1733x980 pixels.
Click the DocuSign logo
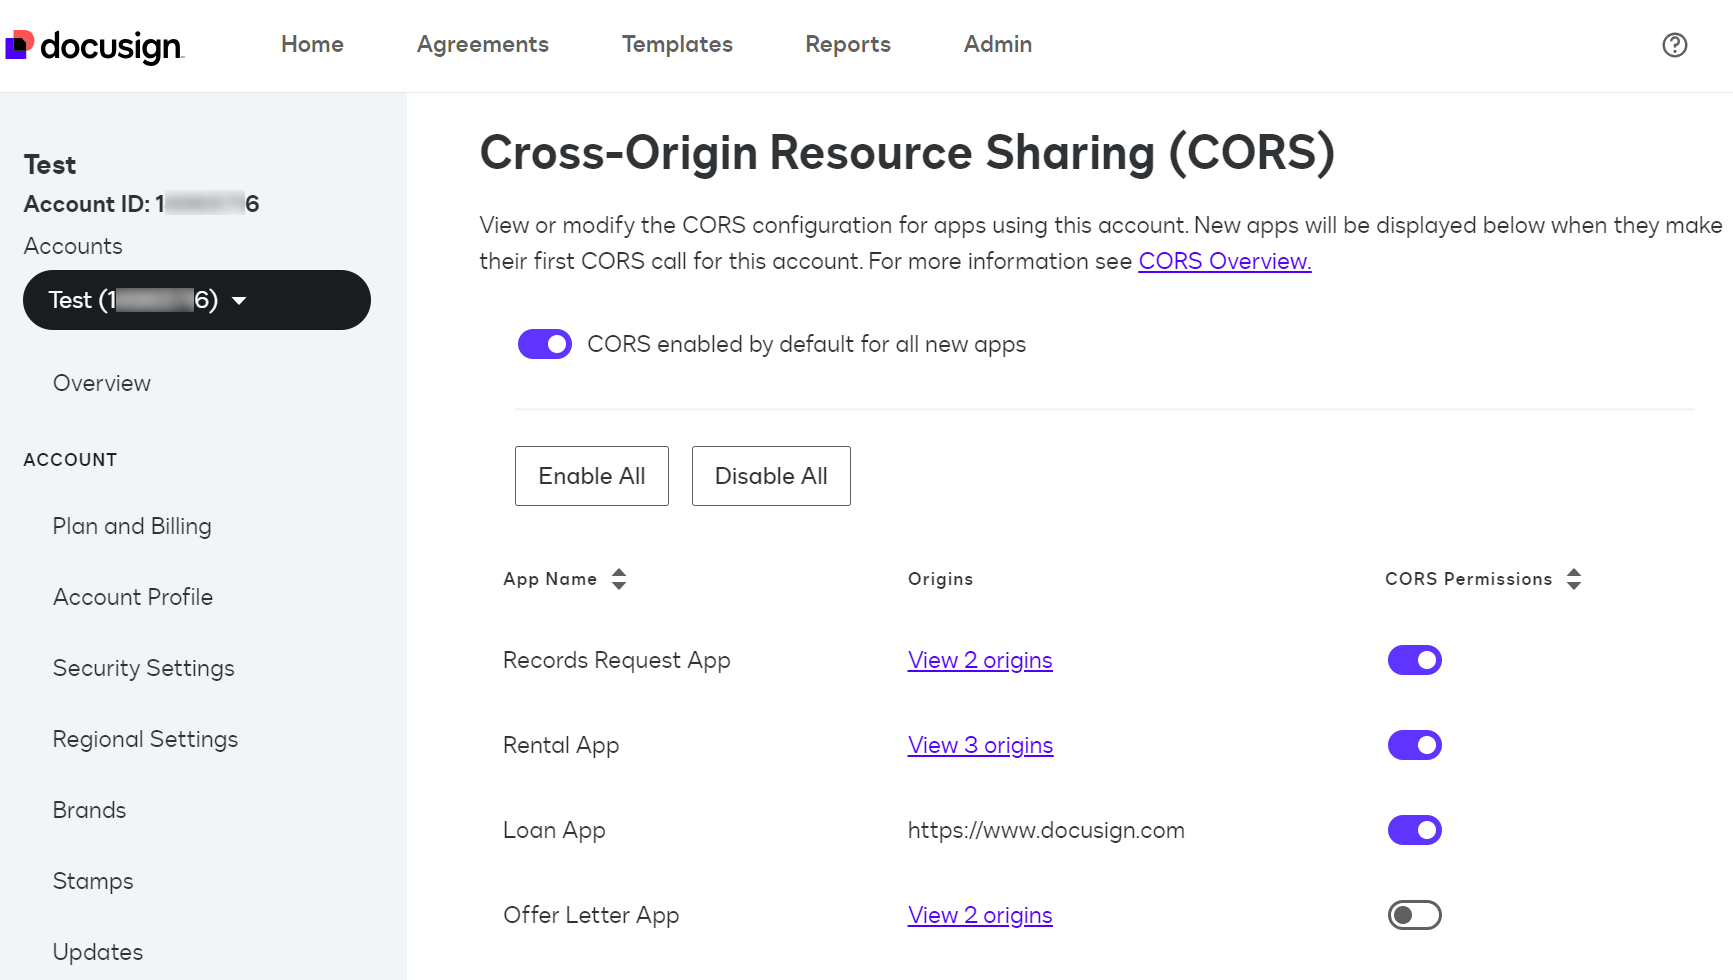95,45
